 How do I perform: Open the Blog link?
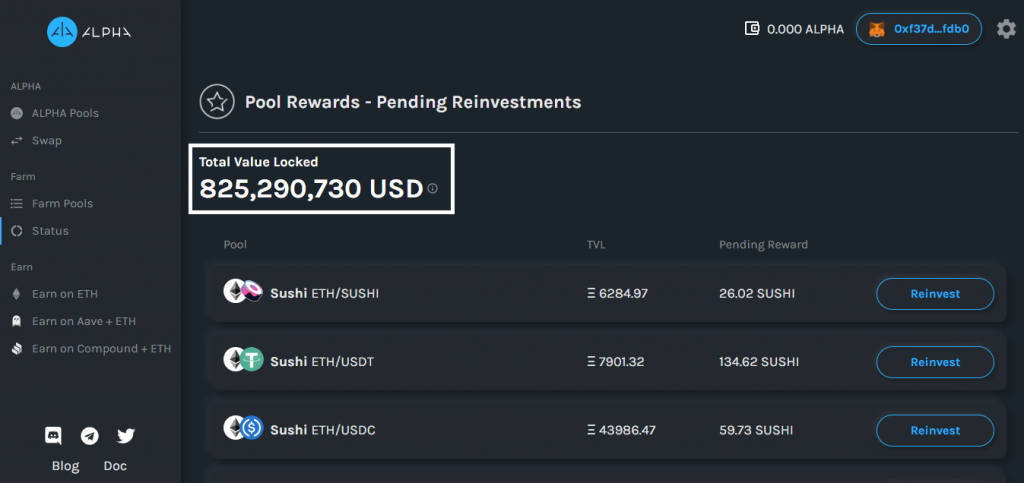pyautogui.click(x=65, y=466)
